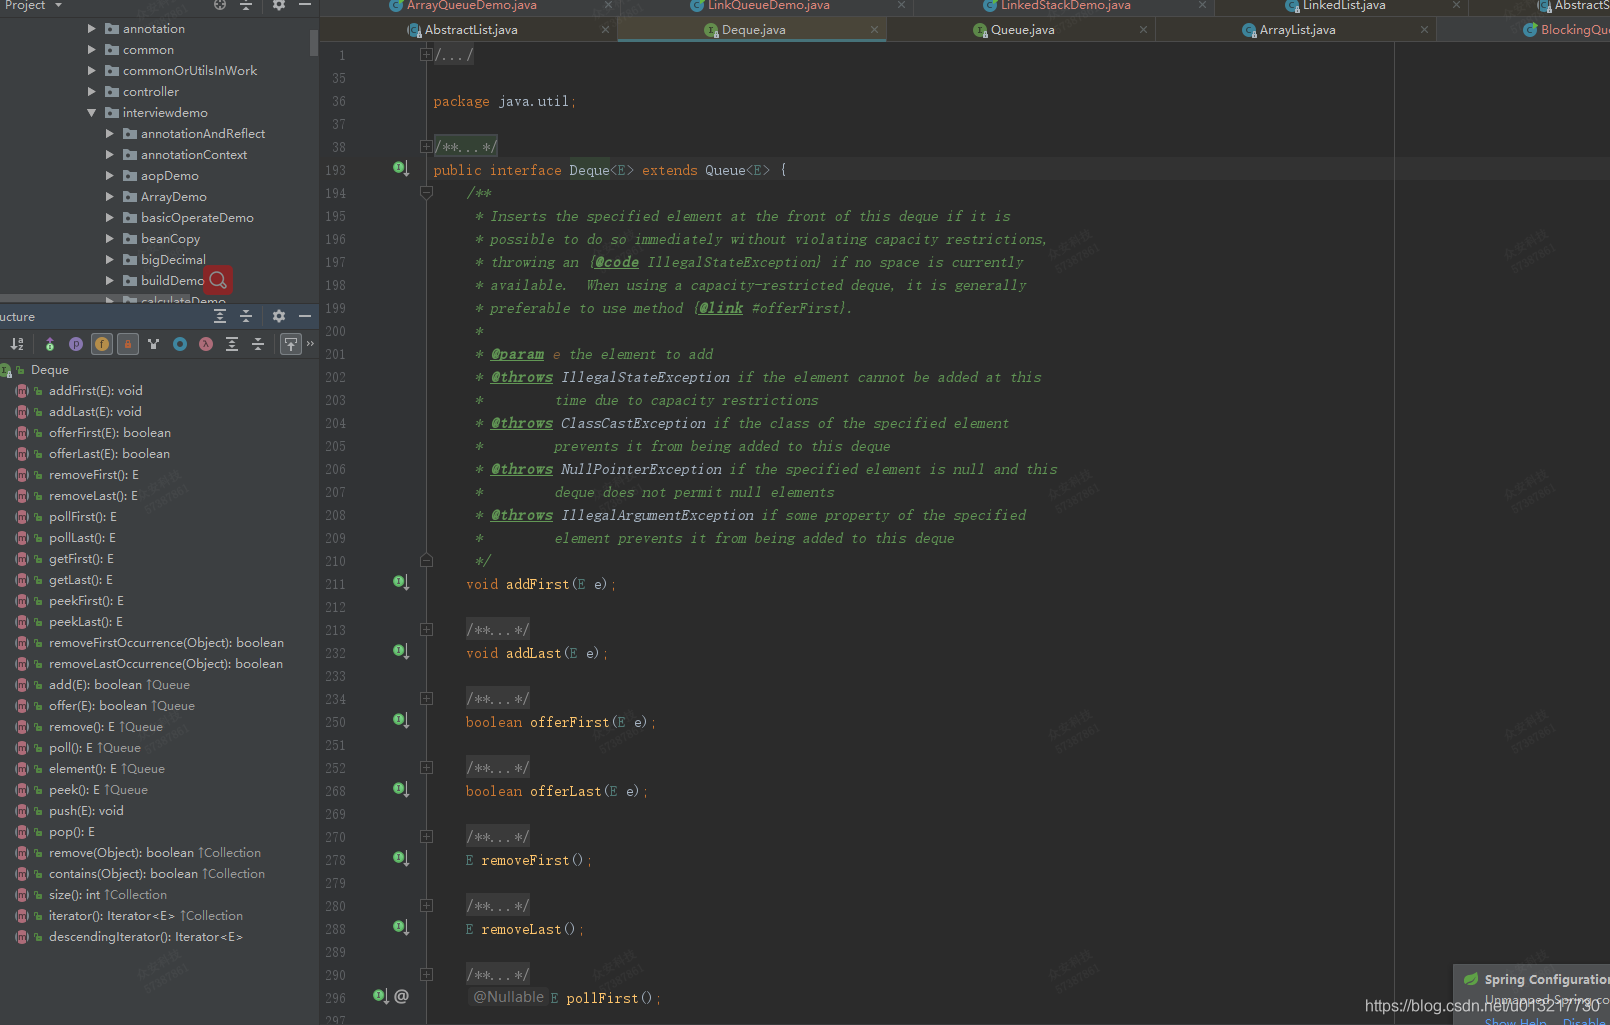
Task: Expand the commonOrUtilsInWork folder
Action: click(92, 71)
